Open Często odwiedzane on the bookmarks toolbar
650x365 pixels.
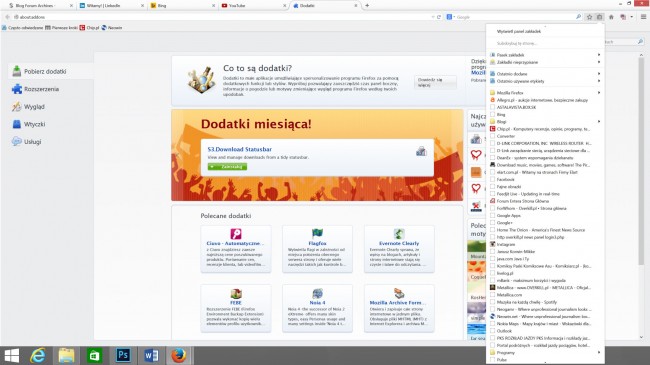pos(22,28)
